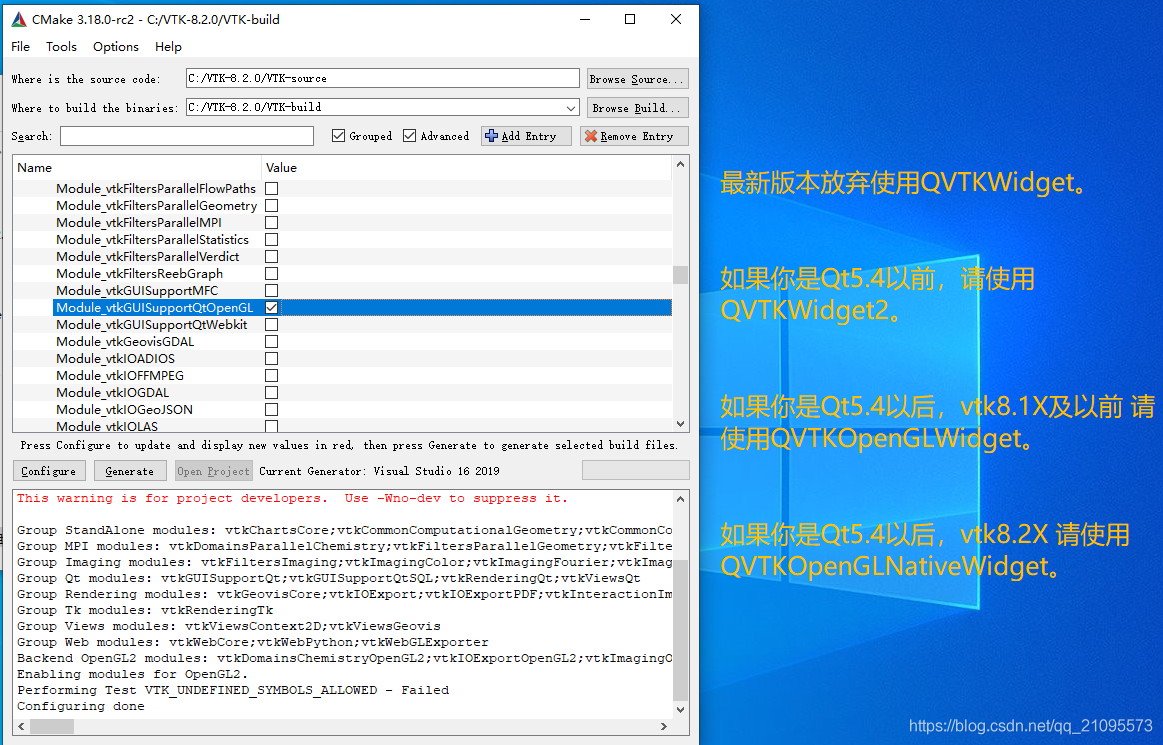Focus the source code path field
The height and width of the screenshot is (745, 1163).
click(x=383, y=78)
